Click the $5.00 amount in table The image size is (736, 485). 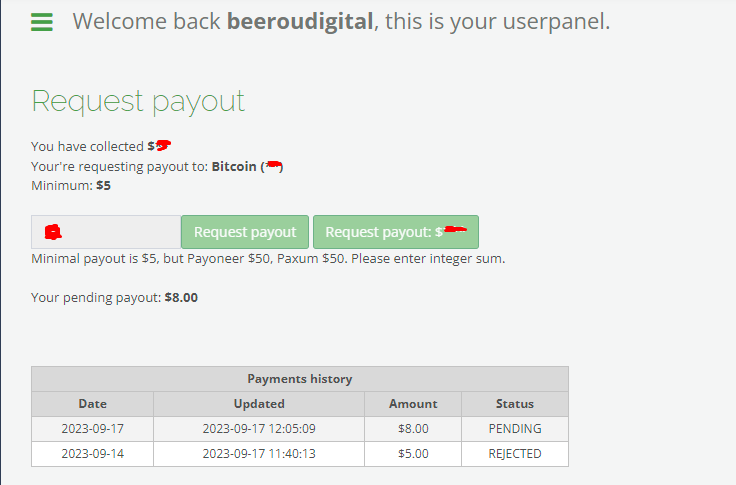pos(413,454)
